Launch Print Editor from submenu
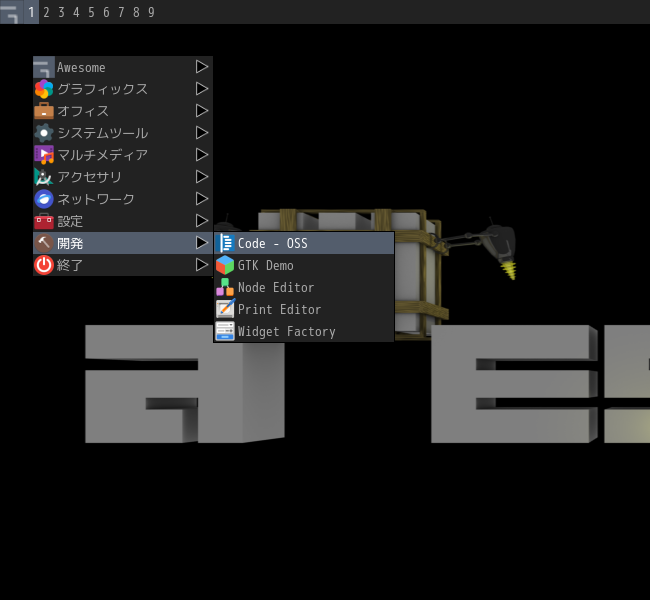This screenshot has width=650, height=600. point(304,309)
